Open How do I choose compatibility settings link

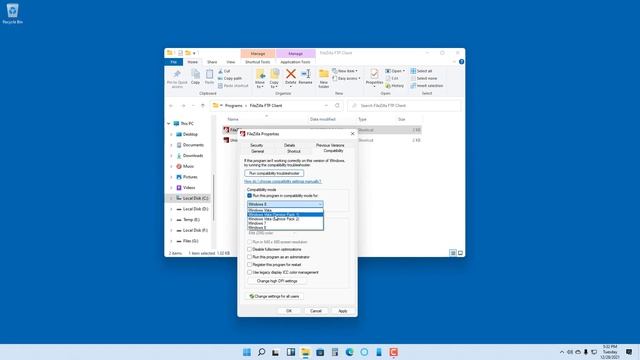coord(282,181)
